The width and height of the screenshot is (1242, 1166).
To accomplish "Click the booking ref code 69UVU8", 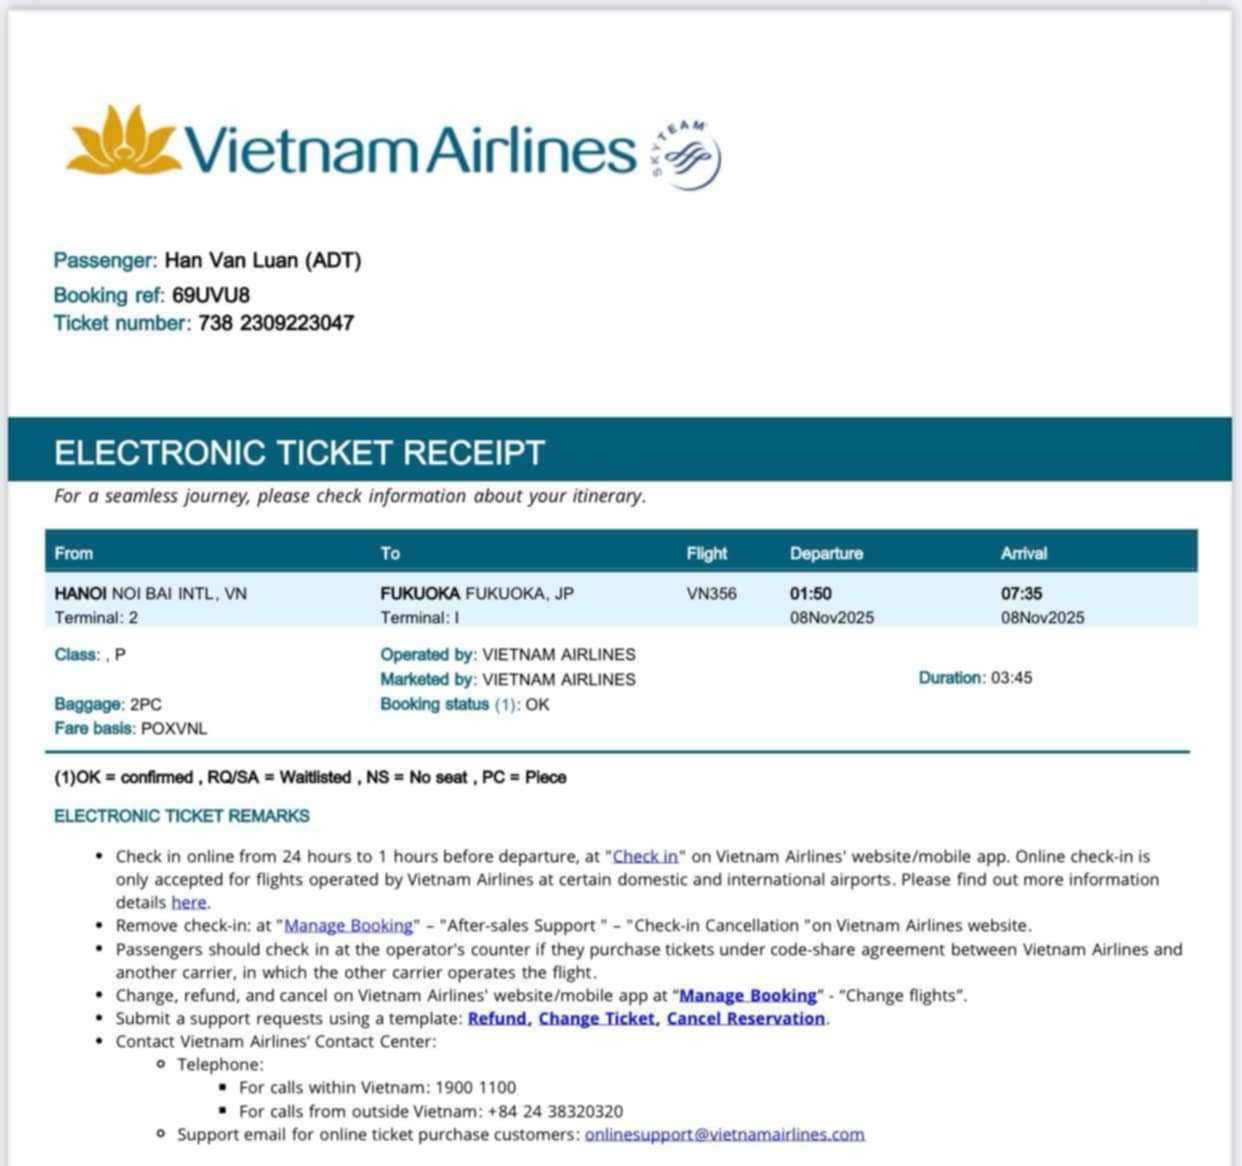I will 211,295.
